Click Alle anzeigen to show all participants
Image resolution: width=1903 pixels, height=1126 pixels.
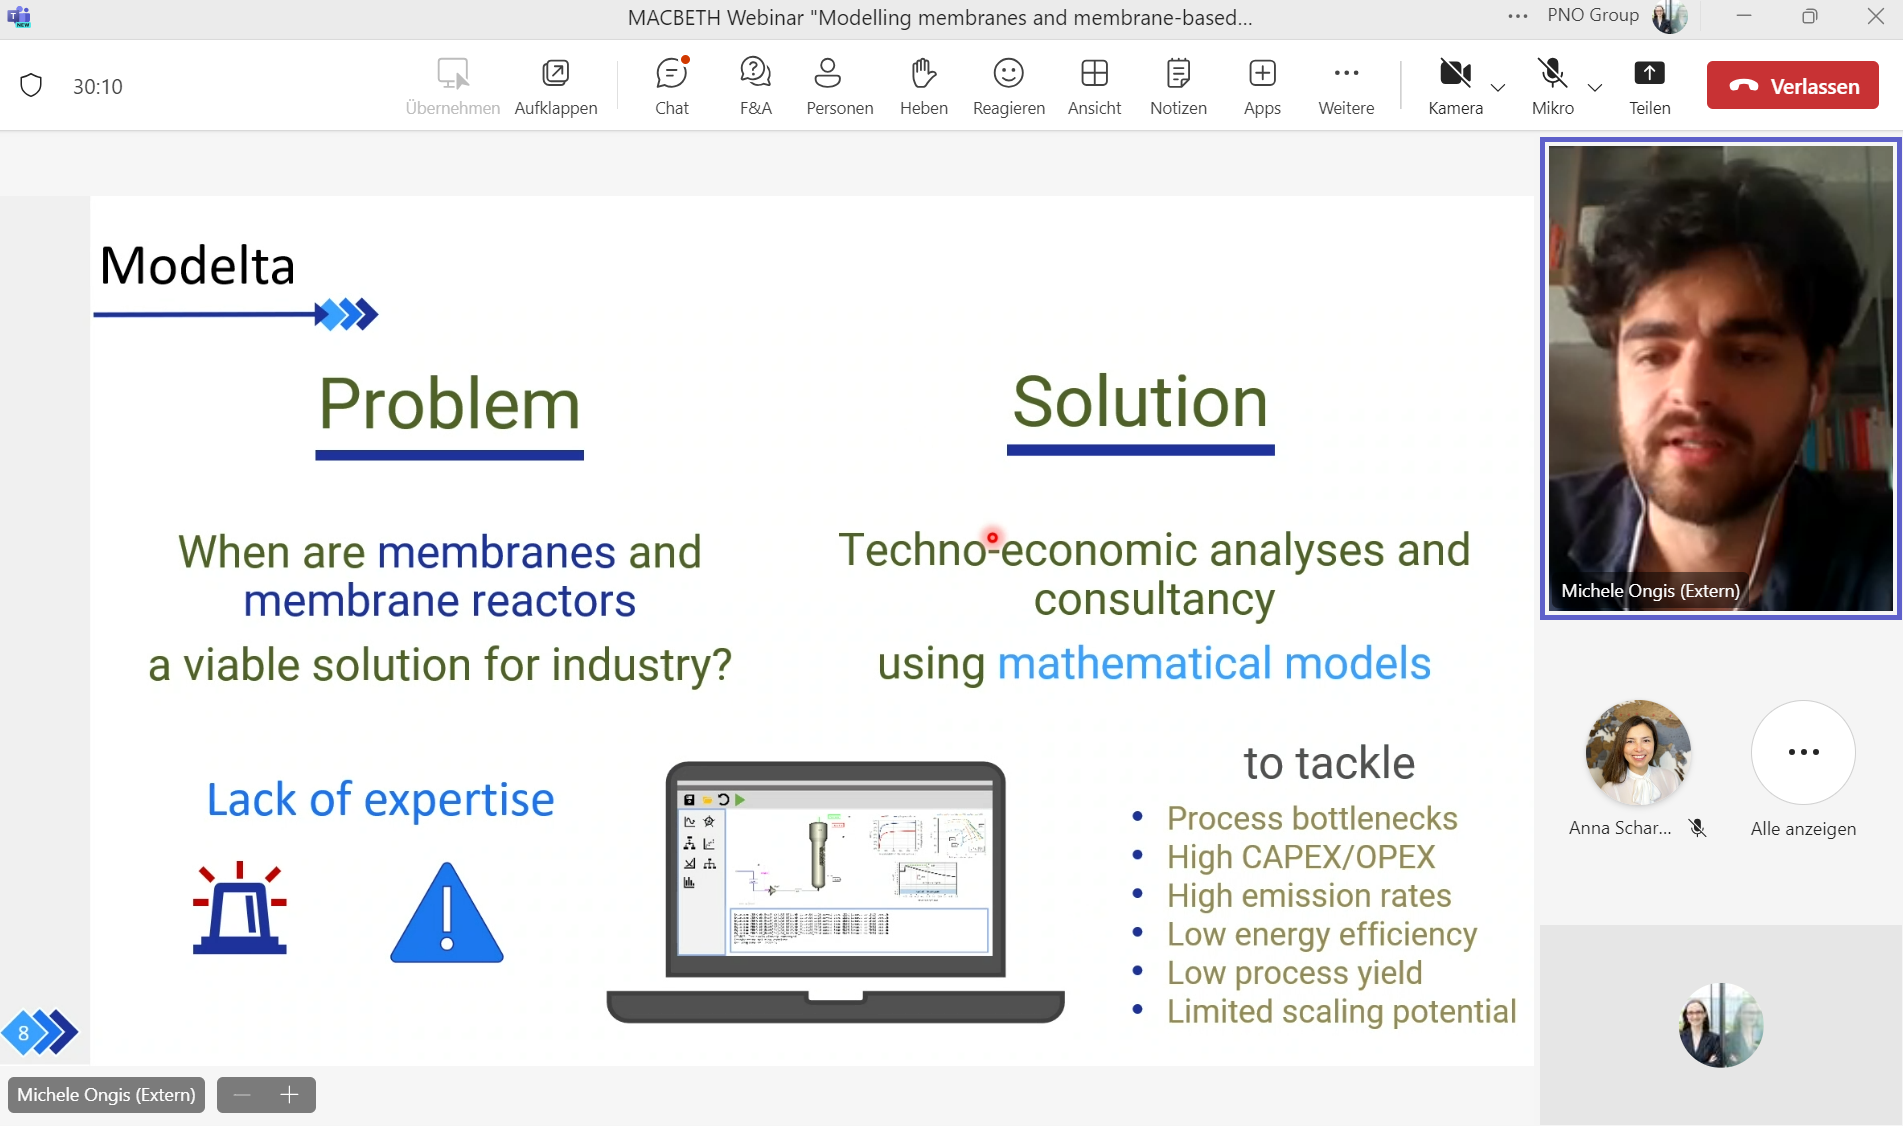(x=1803, y=769)
